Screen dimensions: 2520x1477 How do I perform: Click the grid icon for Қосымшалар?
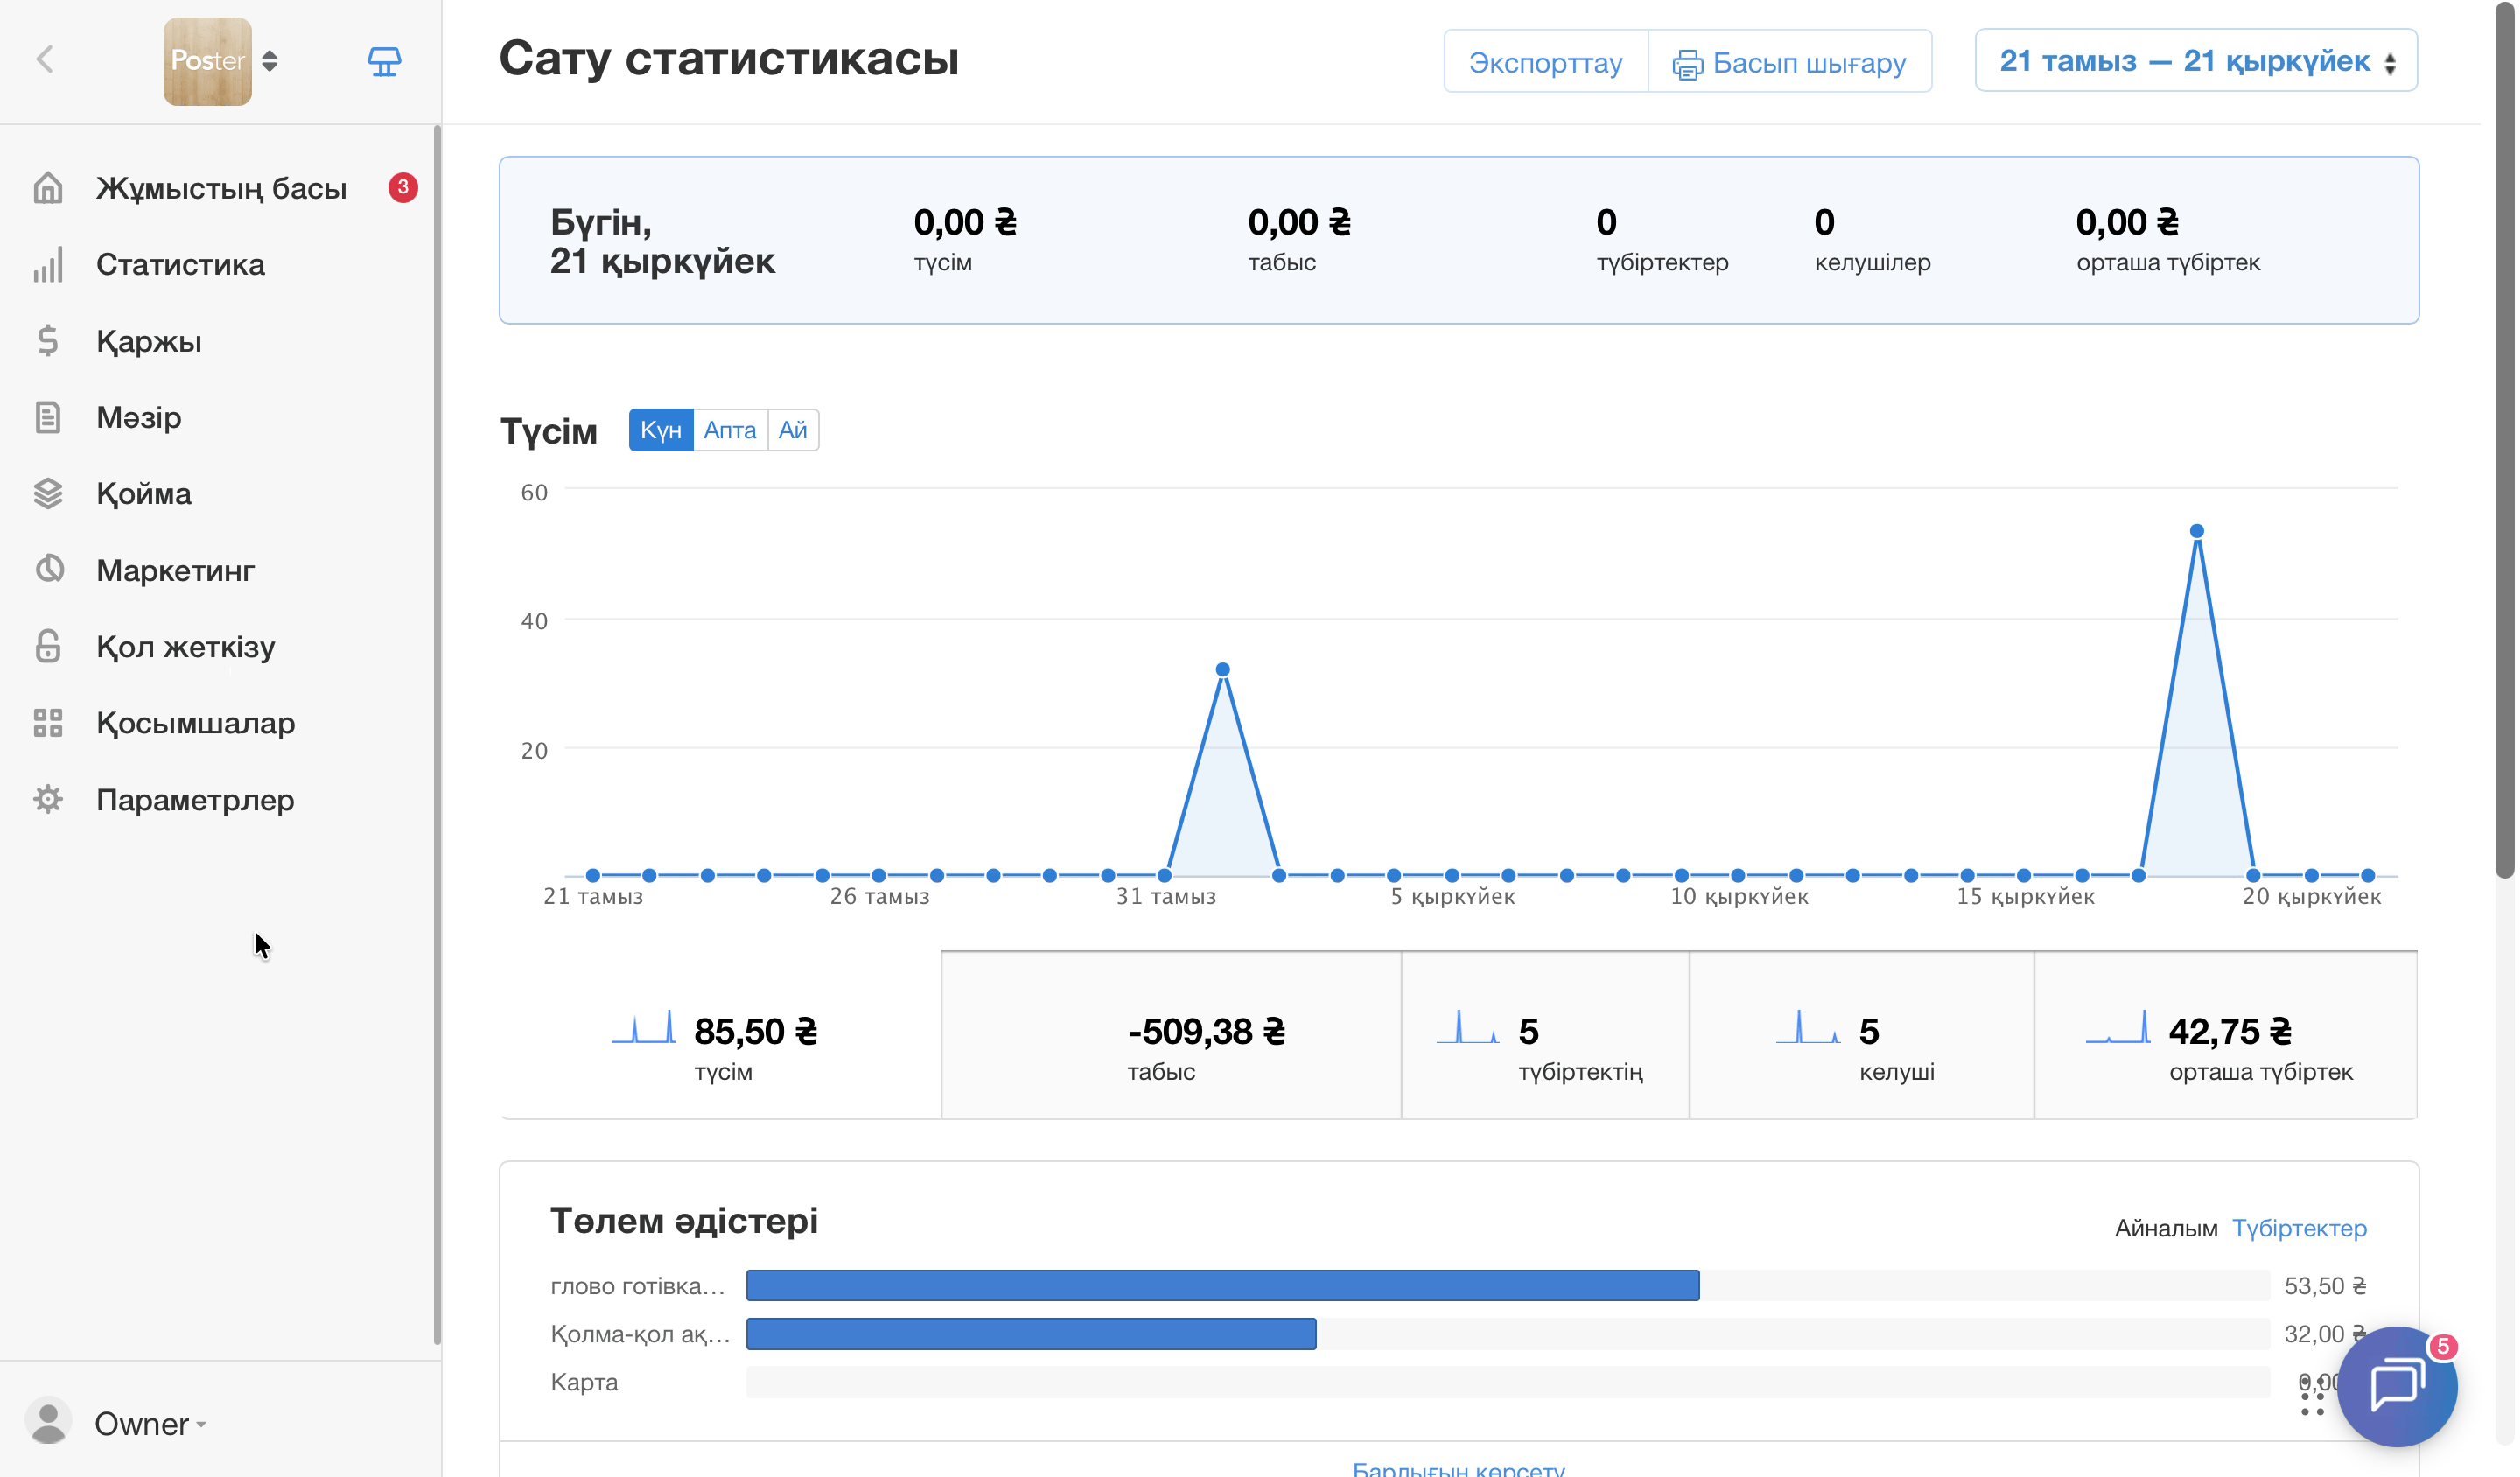48,723
